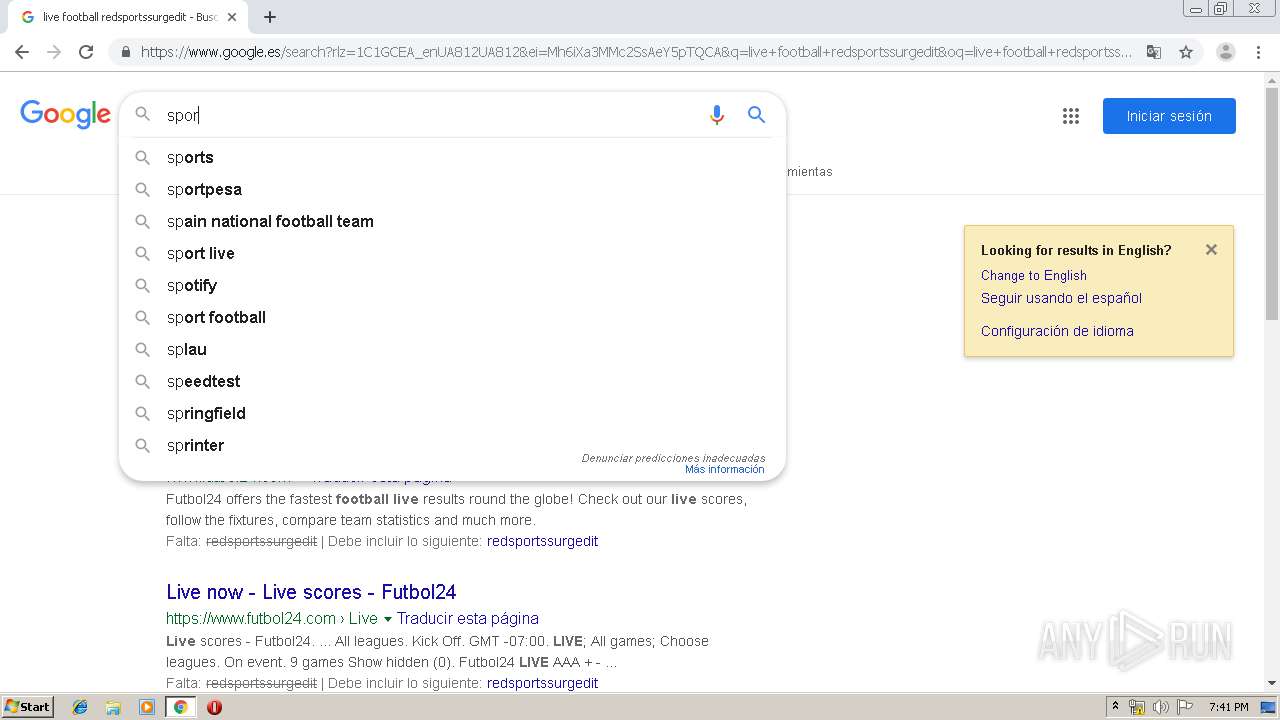Open a new browser tab
The height and width of the screenshot is (720, 1280).
click(270, 17)
